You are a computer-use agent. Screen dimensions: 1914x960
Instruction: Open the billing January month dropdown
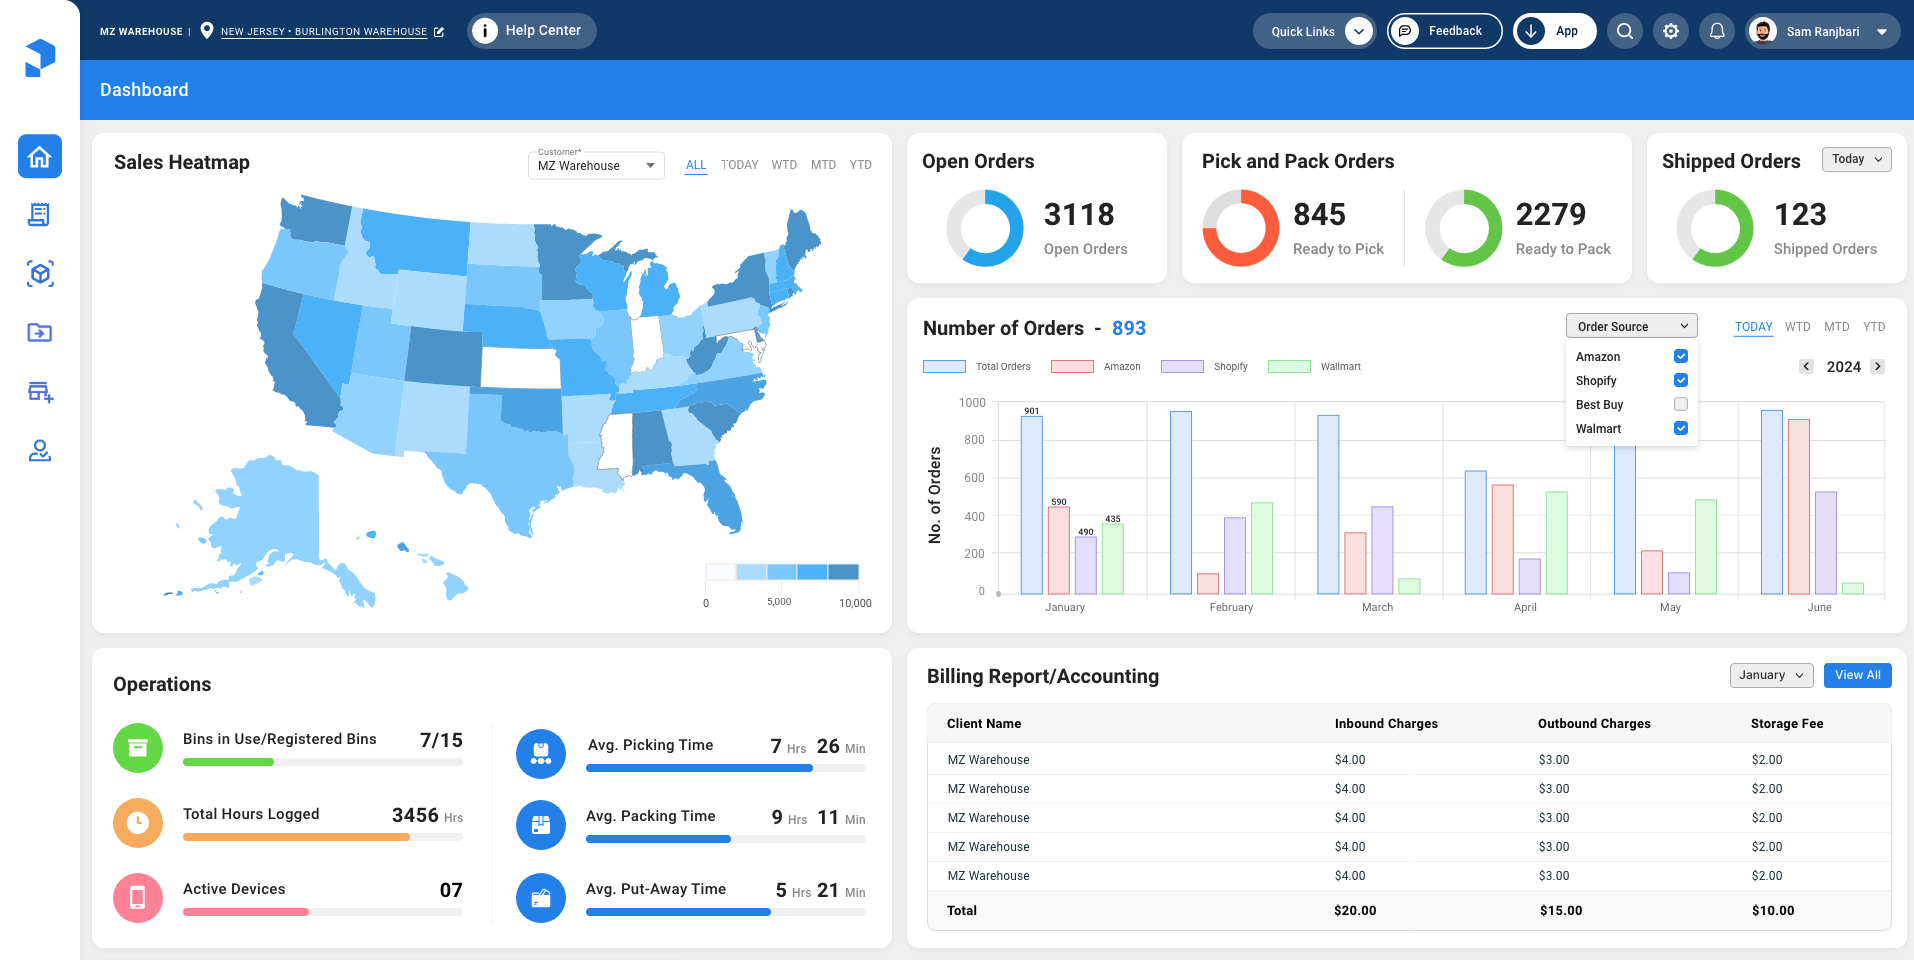point(1772,675)
